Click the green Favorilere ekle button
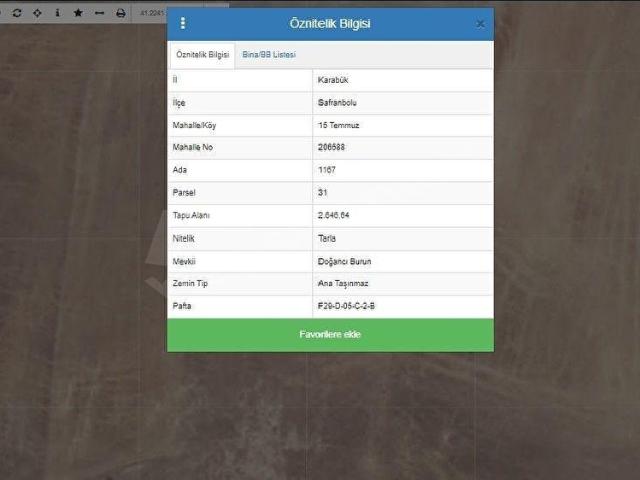 coord(330,335)
